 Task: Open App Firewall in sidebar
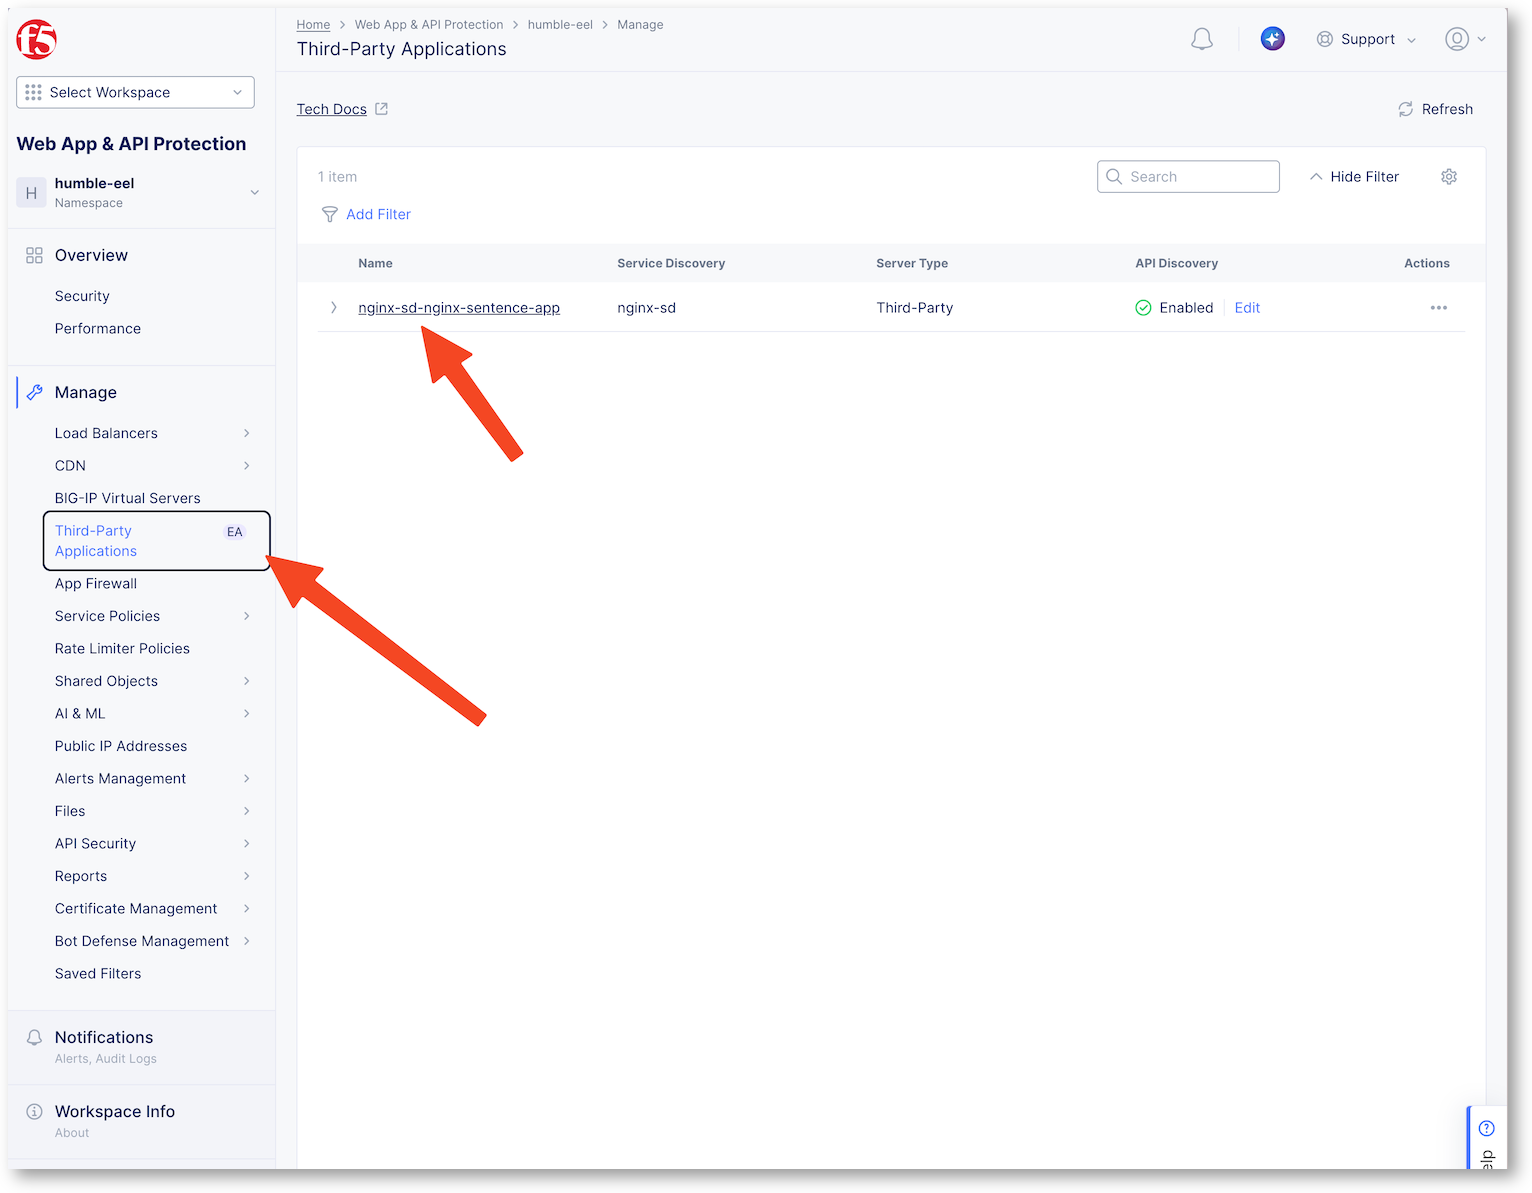tap(96, 584)
